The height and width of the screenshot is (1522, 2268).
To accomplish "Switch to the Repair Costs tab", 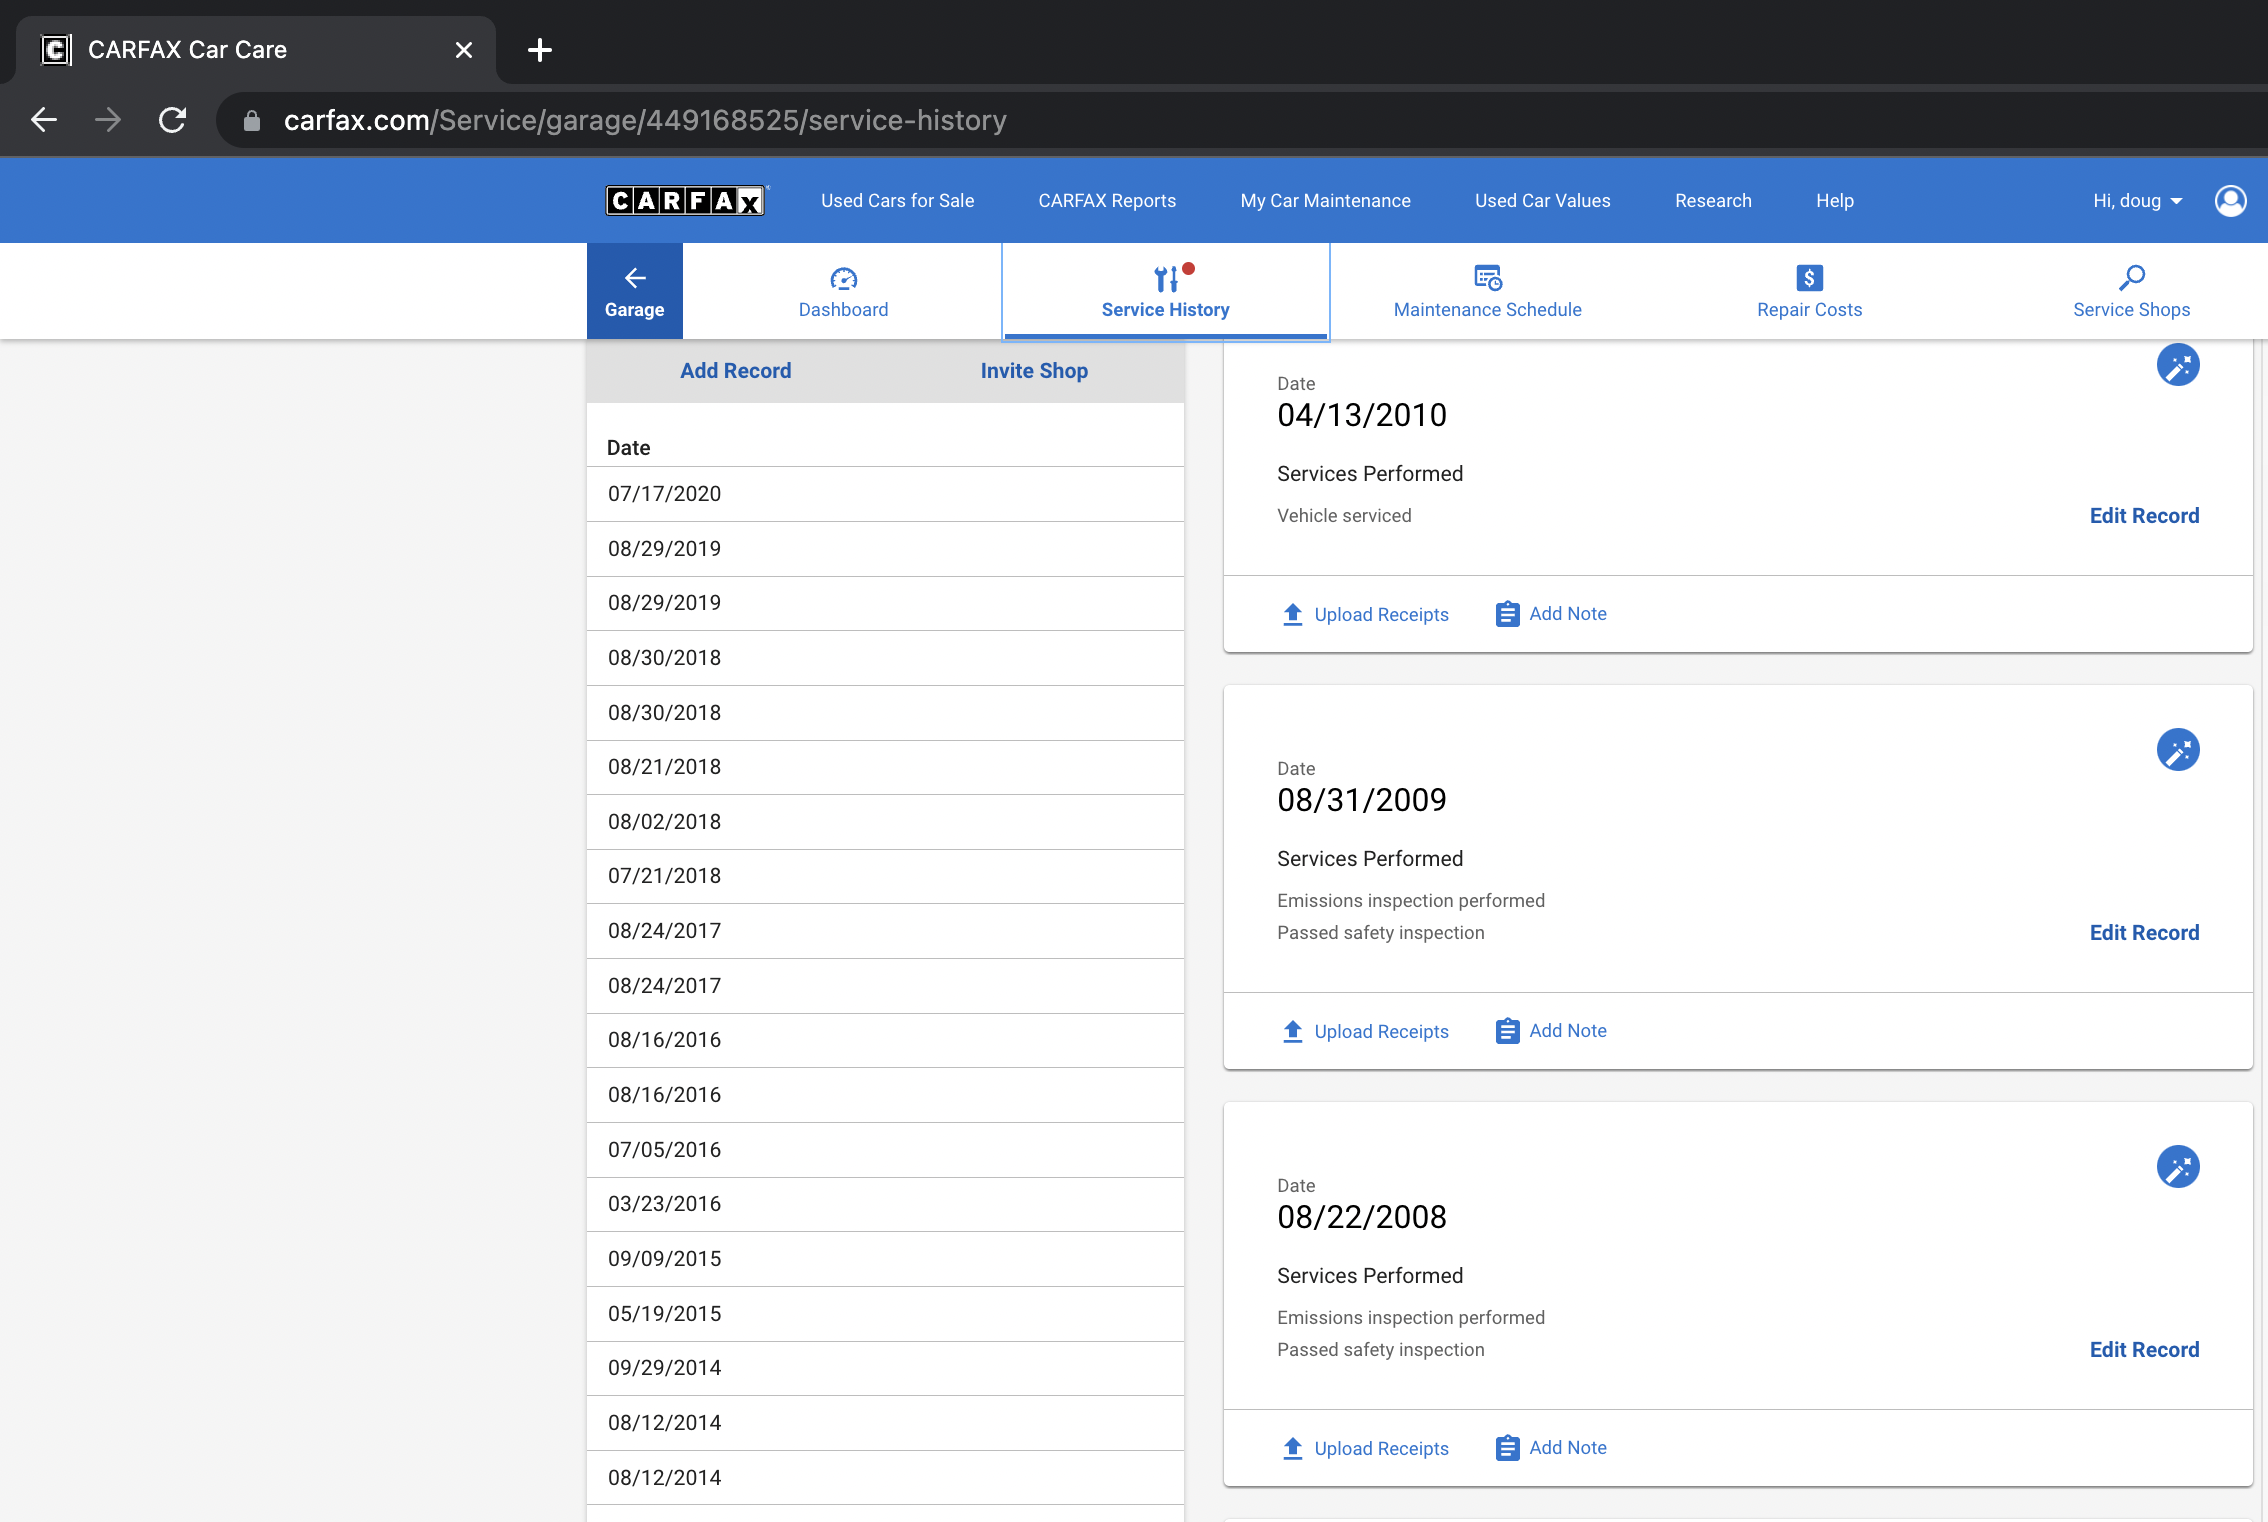I will pyautogui.click(x=1810, y=291).
